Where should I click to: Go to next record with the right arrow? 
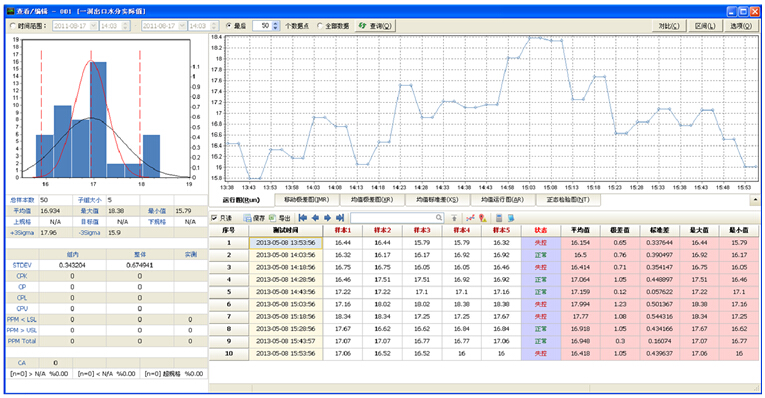point(327,218)
